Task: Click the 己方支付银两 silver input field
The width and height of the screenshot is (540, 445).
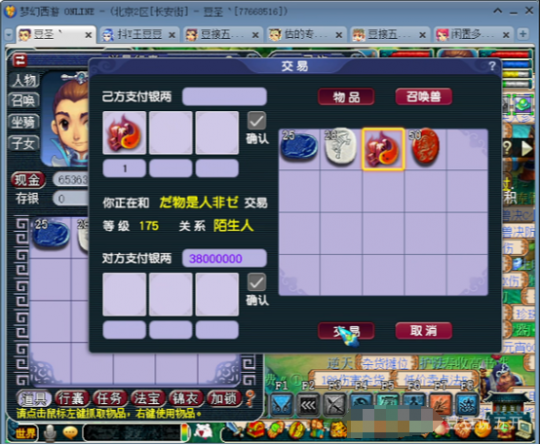Action: click(225, 96)
